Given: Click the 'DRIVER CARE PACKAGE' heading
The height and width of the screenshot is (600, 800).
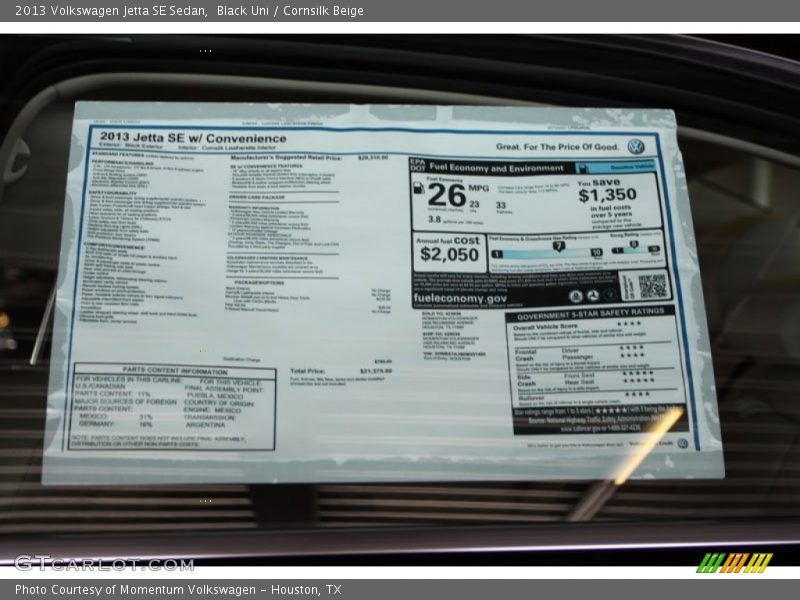Looking at the screenshot, I should [x=257, y=197].
